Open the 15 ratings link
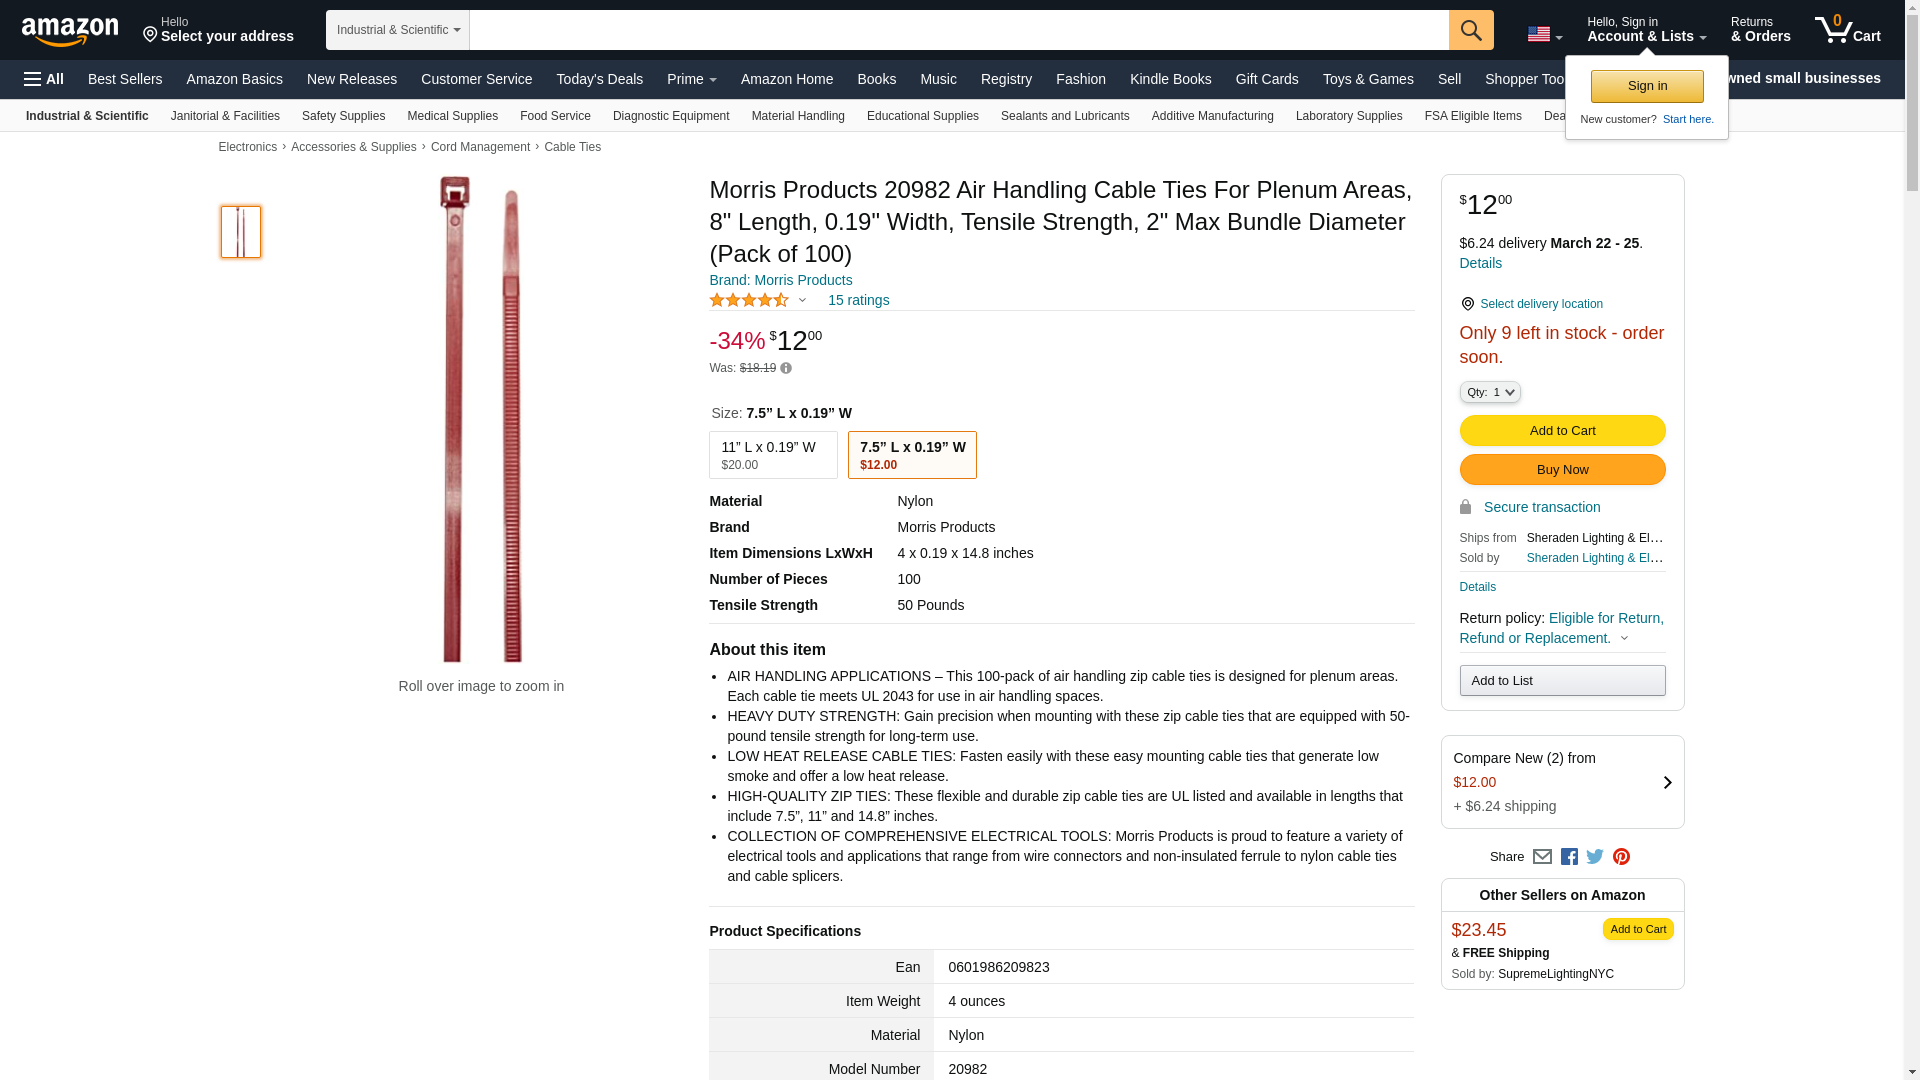1920x1080 pixels. [x=858, y=300]
